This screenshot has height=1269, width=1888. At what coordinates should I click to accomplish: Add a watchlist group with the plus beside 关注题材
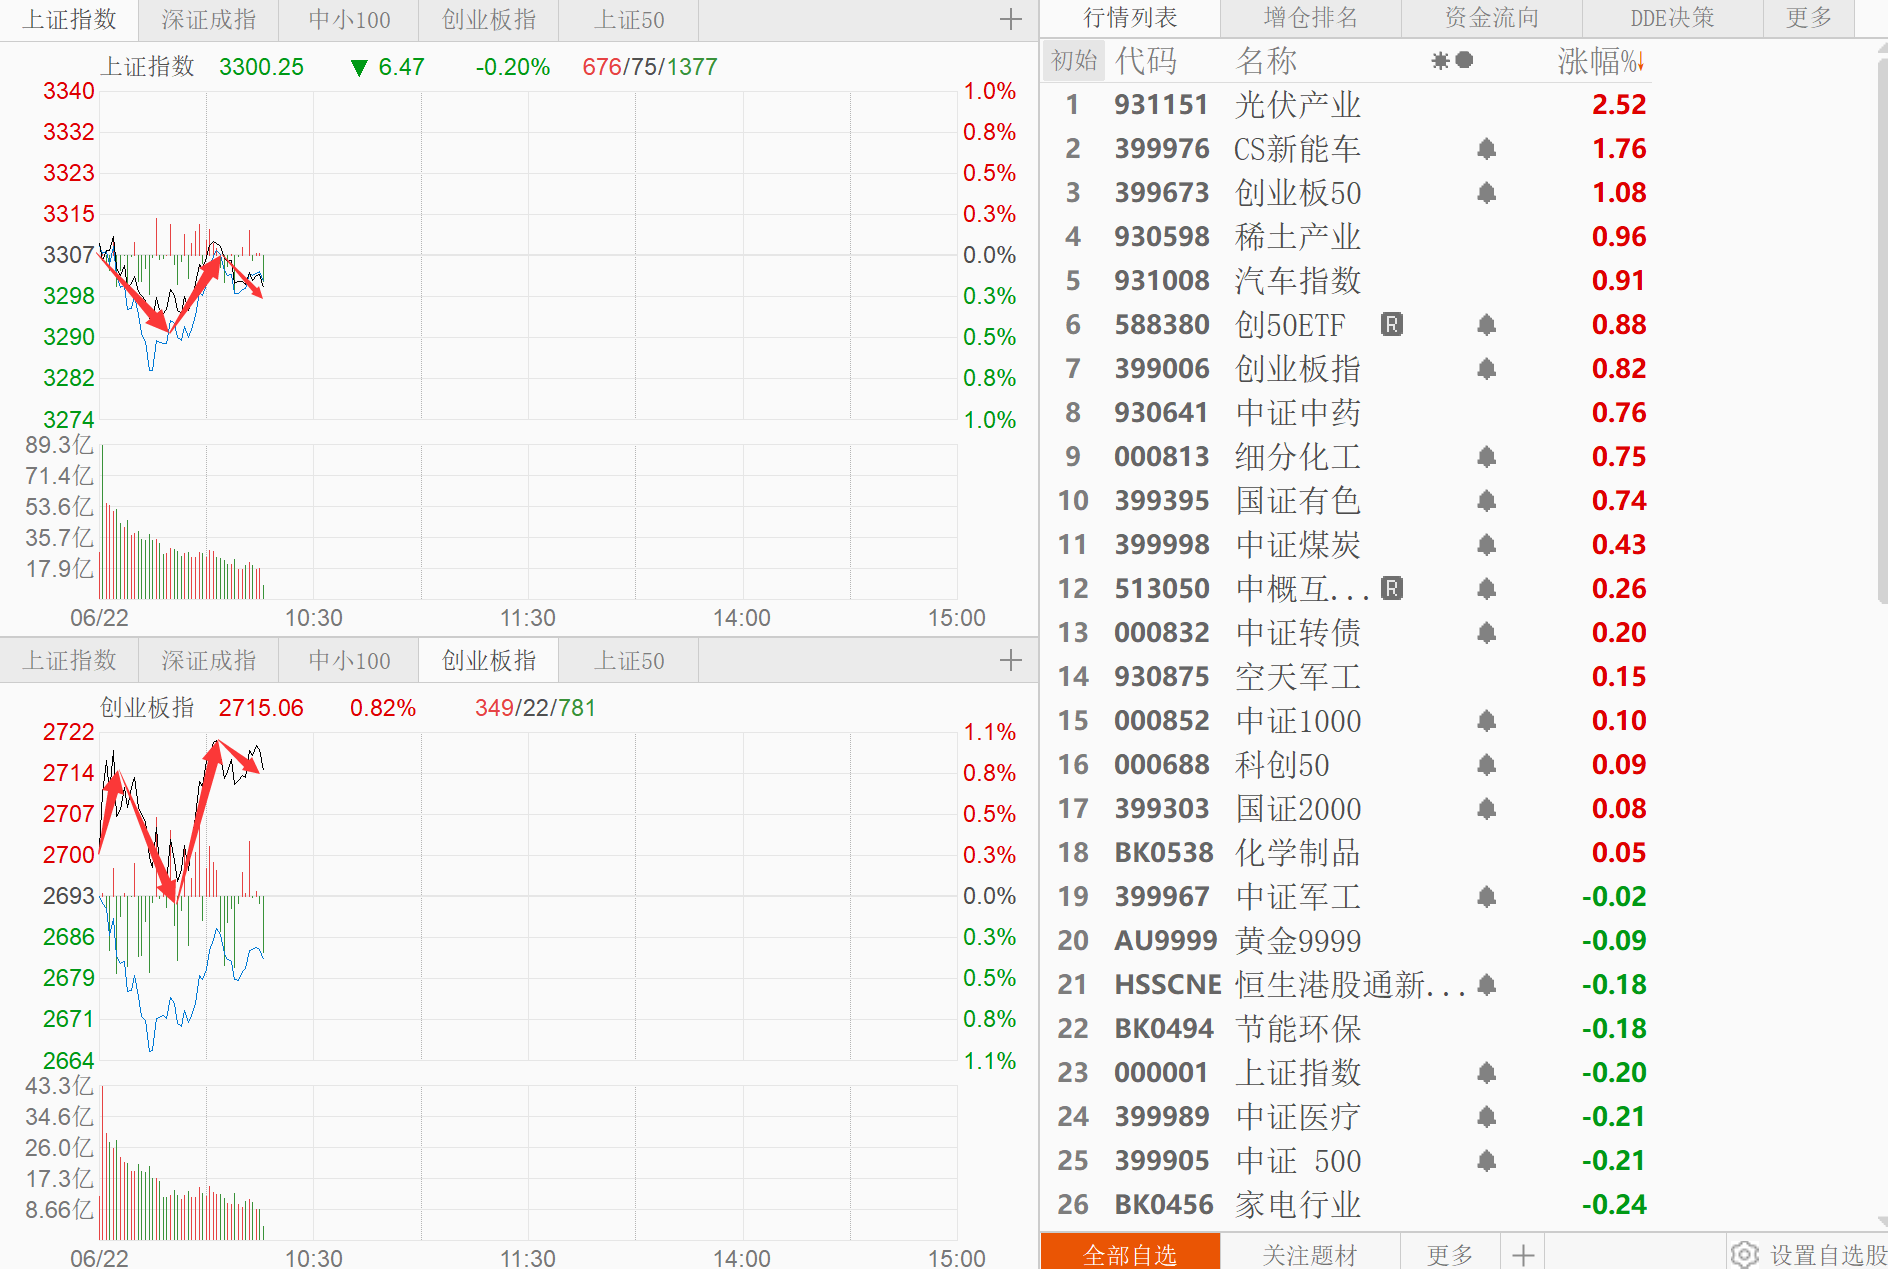(1523, 1255)
